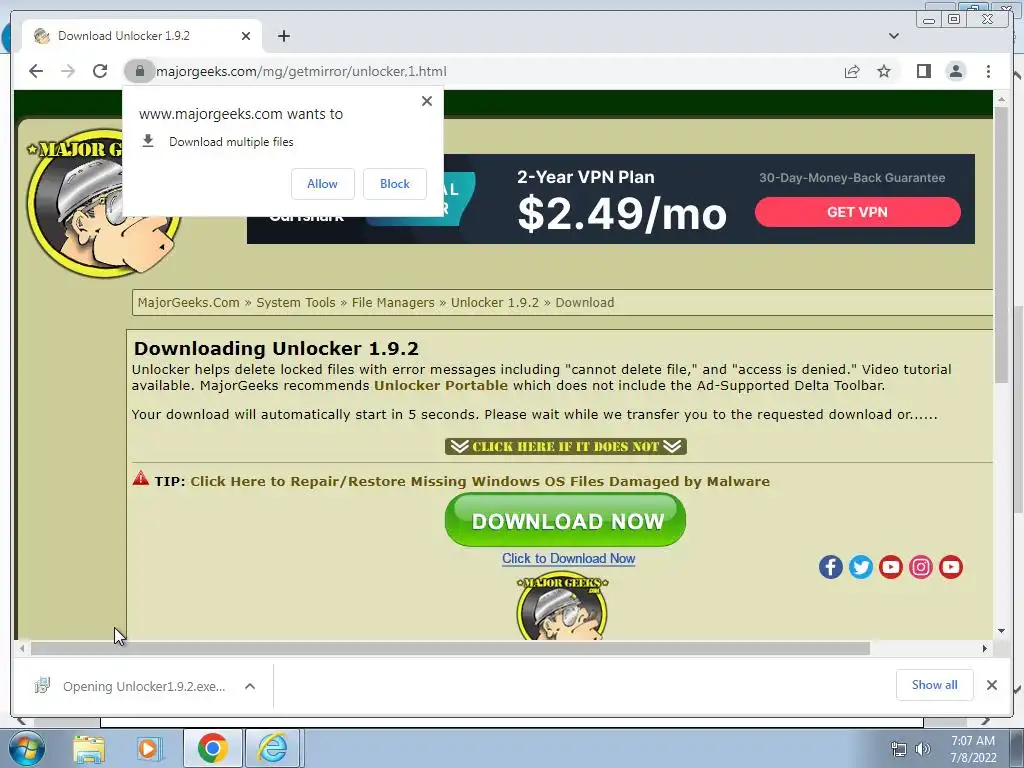Open the Unlocker1.9.2.exe download item
The height and width of the screenshot is (768, 1024).
click(133, 686)
